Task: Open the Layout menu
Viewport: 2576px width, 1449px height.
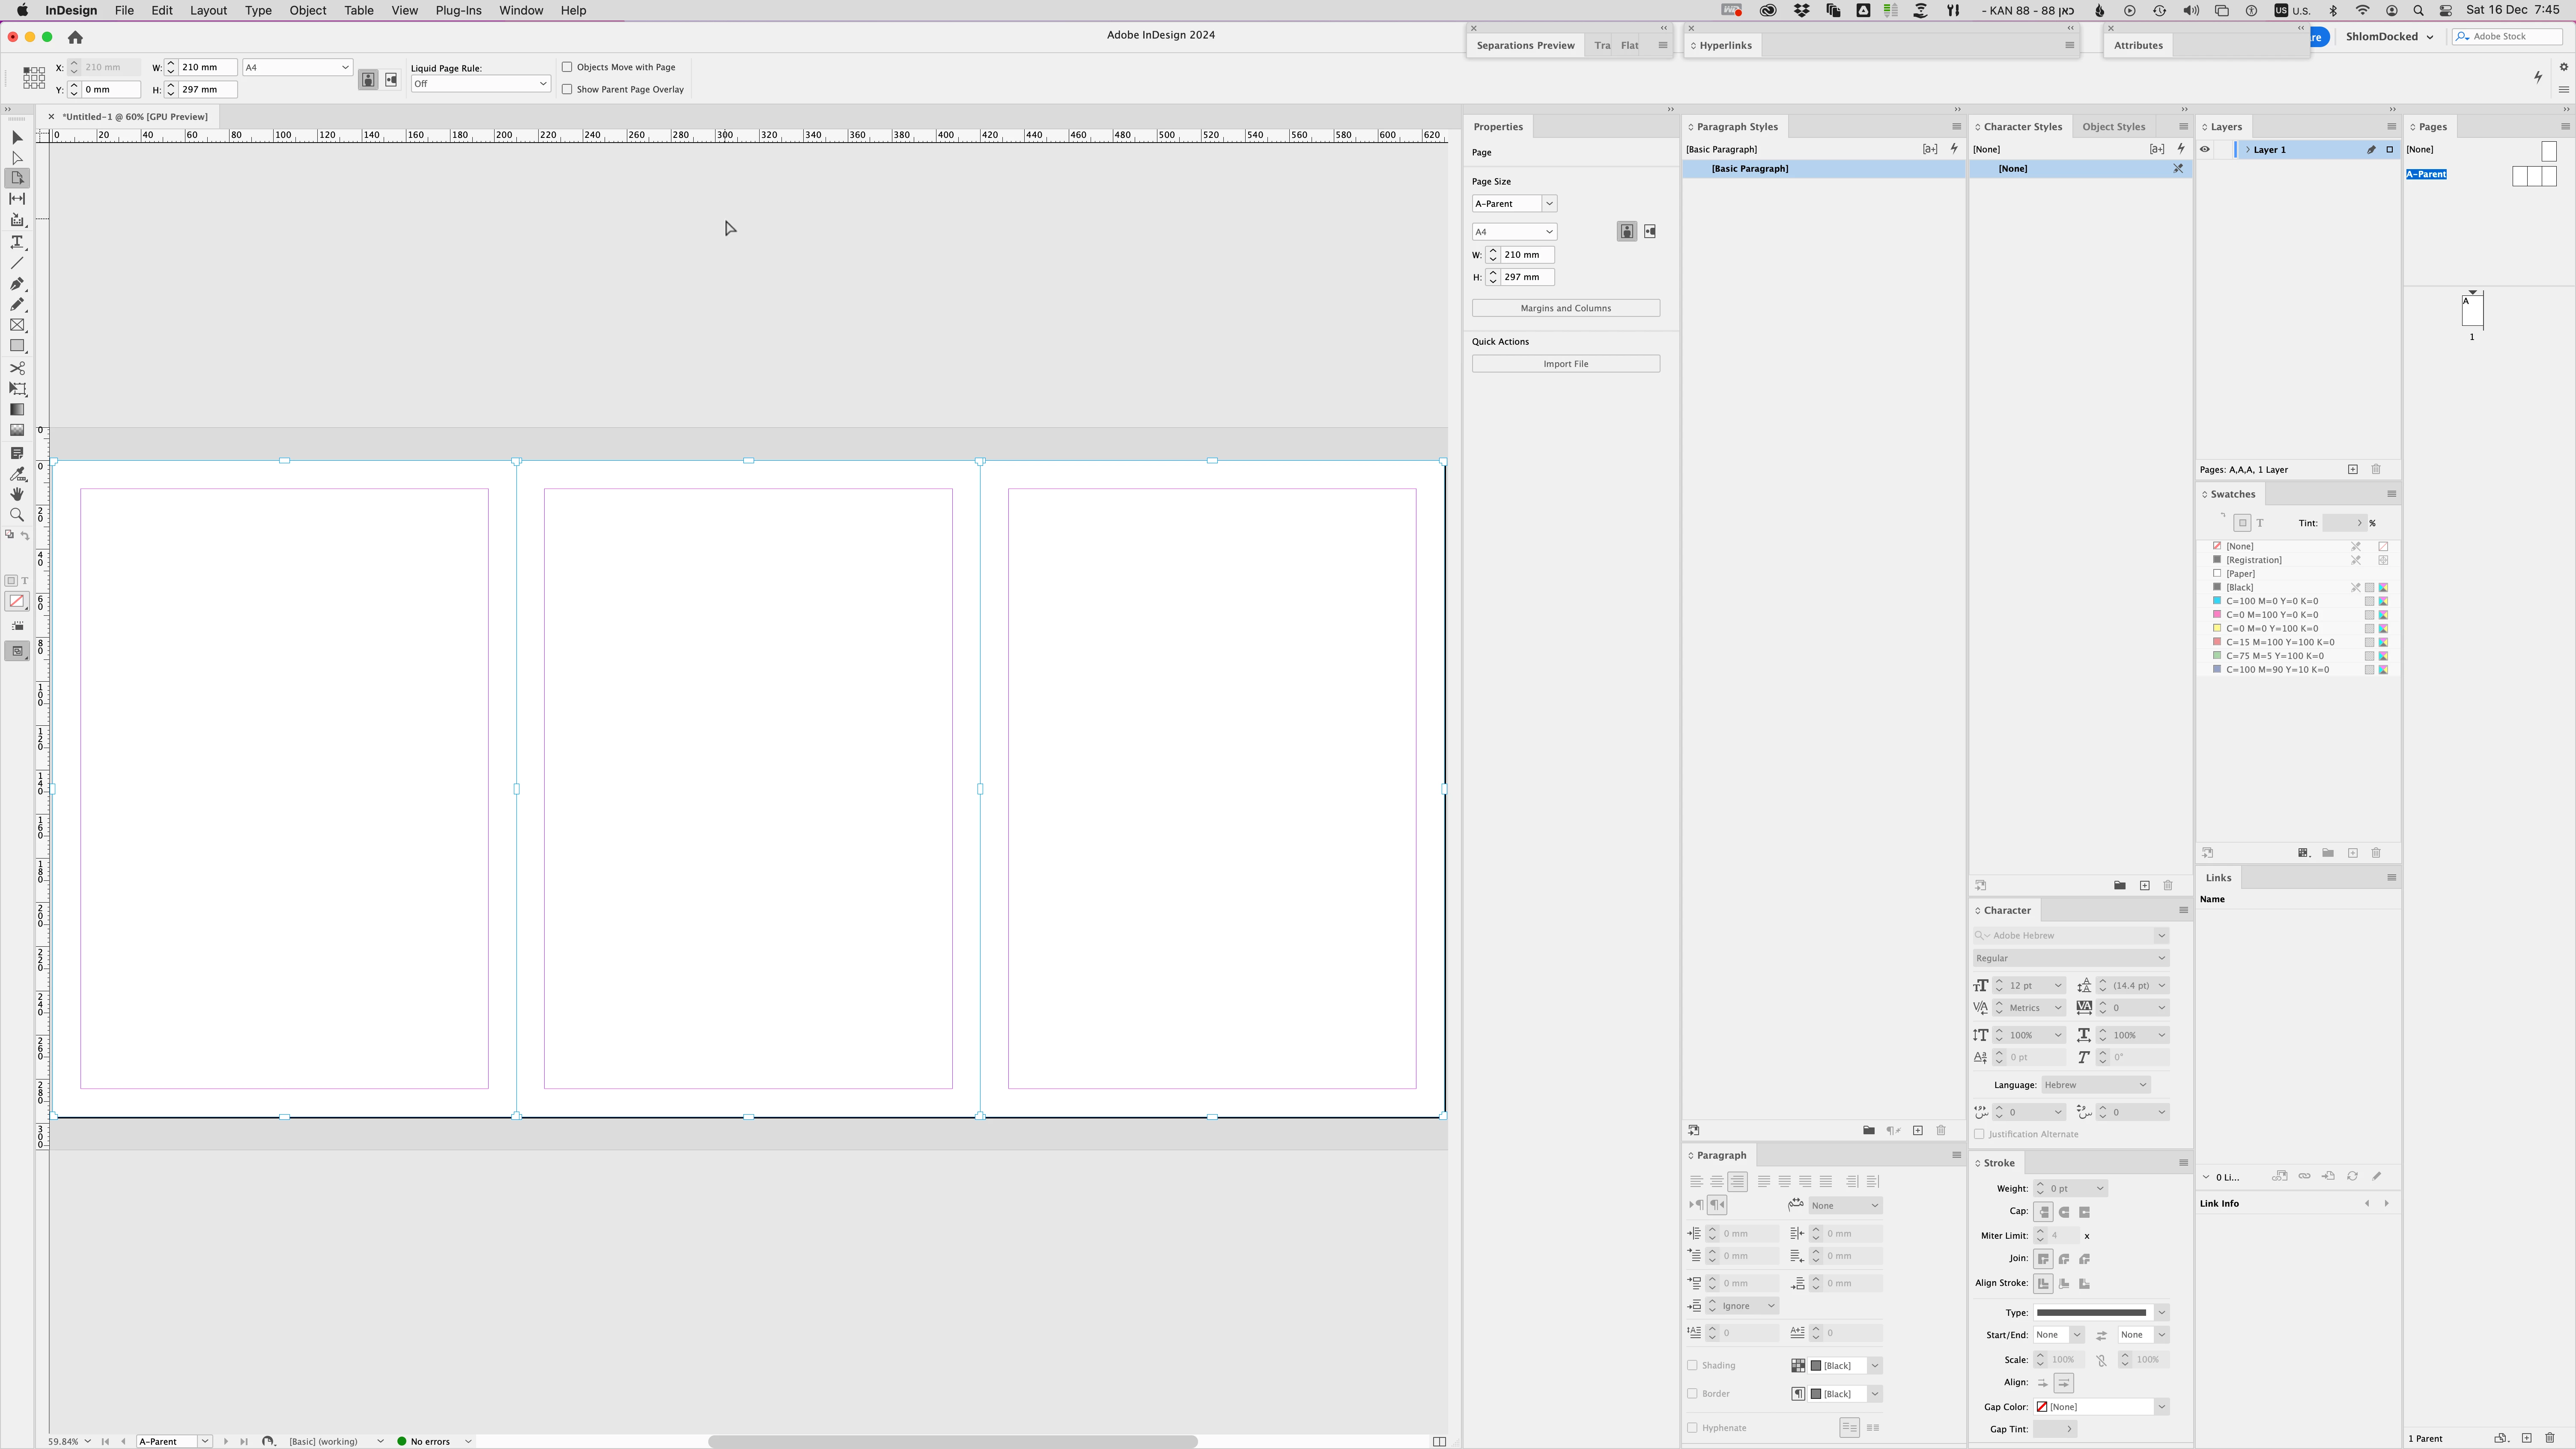Action: click(x=208, y=10)
